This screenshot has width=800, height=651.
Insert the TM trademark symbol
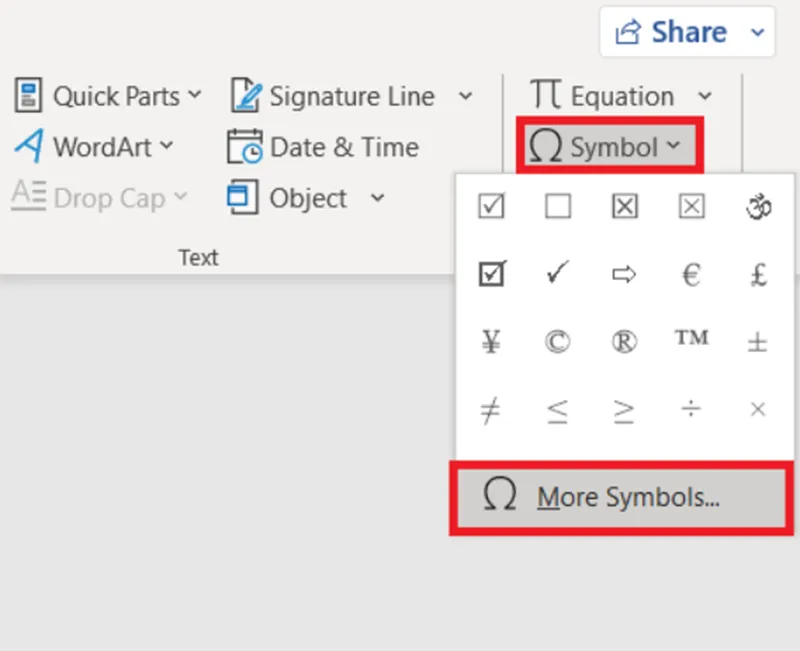[x=691, y=339]
